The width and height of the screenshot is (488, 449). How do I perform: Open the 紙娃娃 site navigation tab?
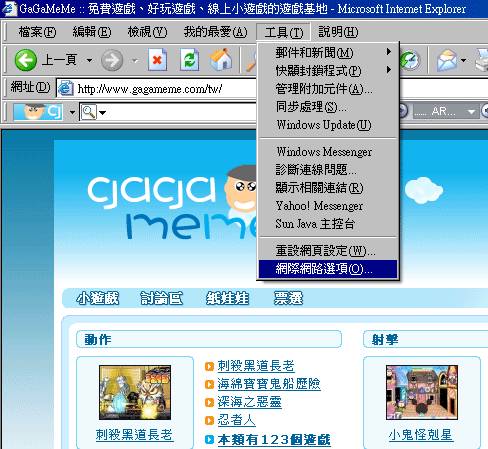(227, 298)
